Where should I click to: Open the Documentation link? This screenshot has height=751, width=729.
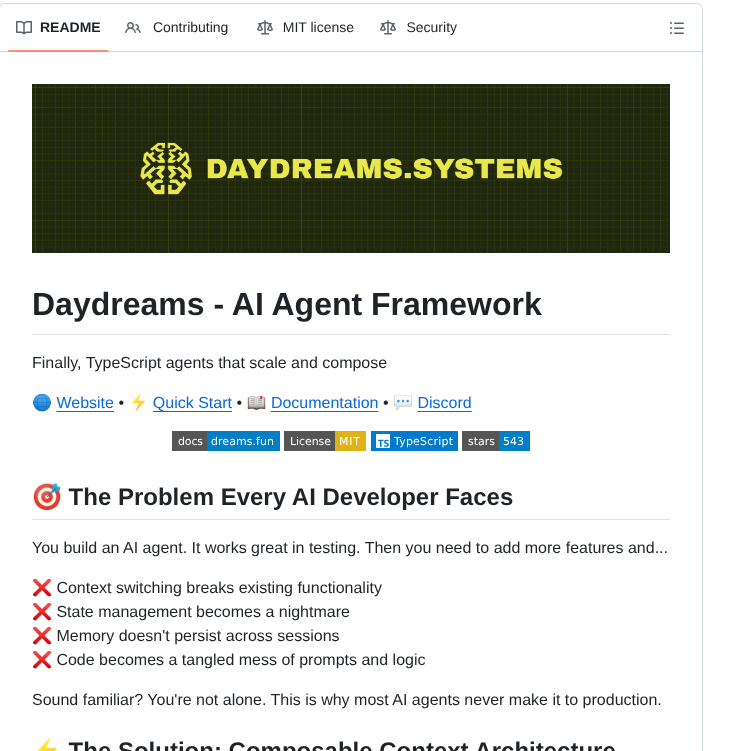(x=324, y=403)
